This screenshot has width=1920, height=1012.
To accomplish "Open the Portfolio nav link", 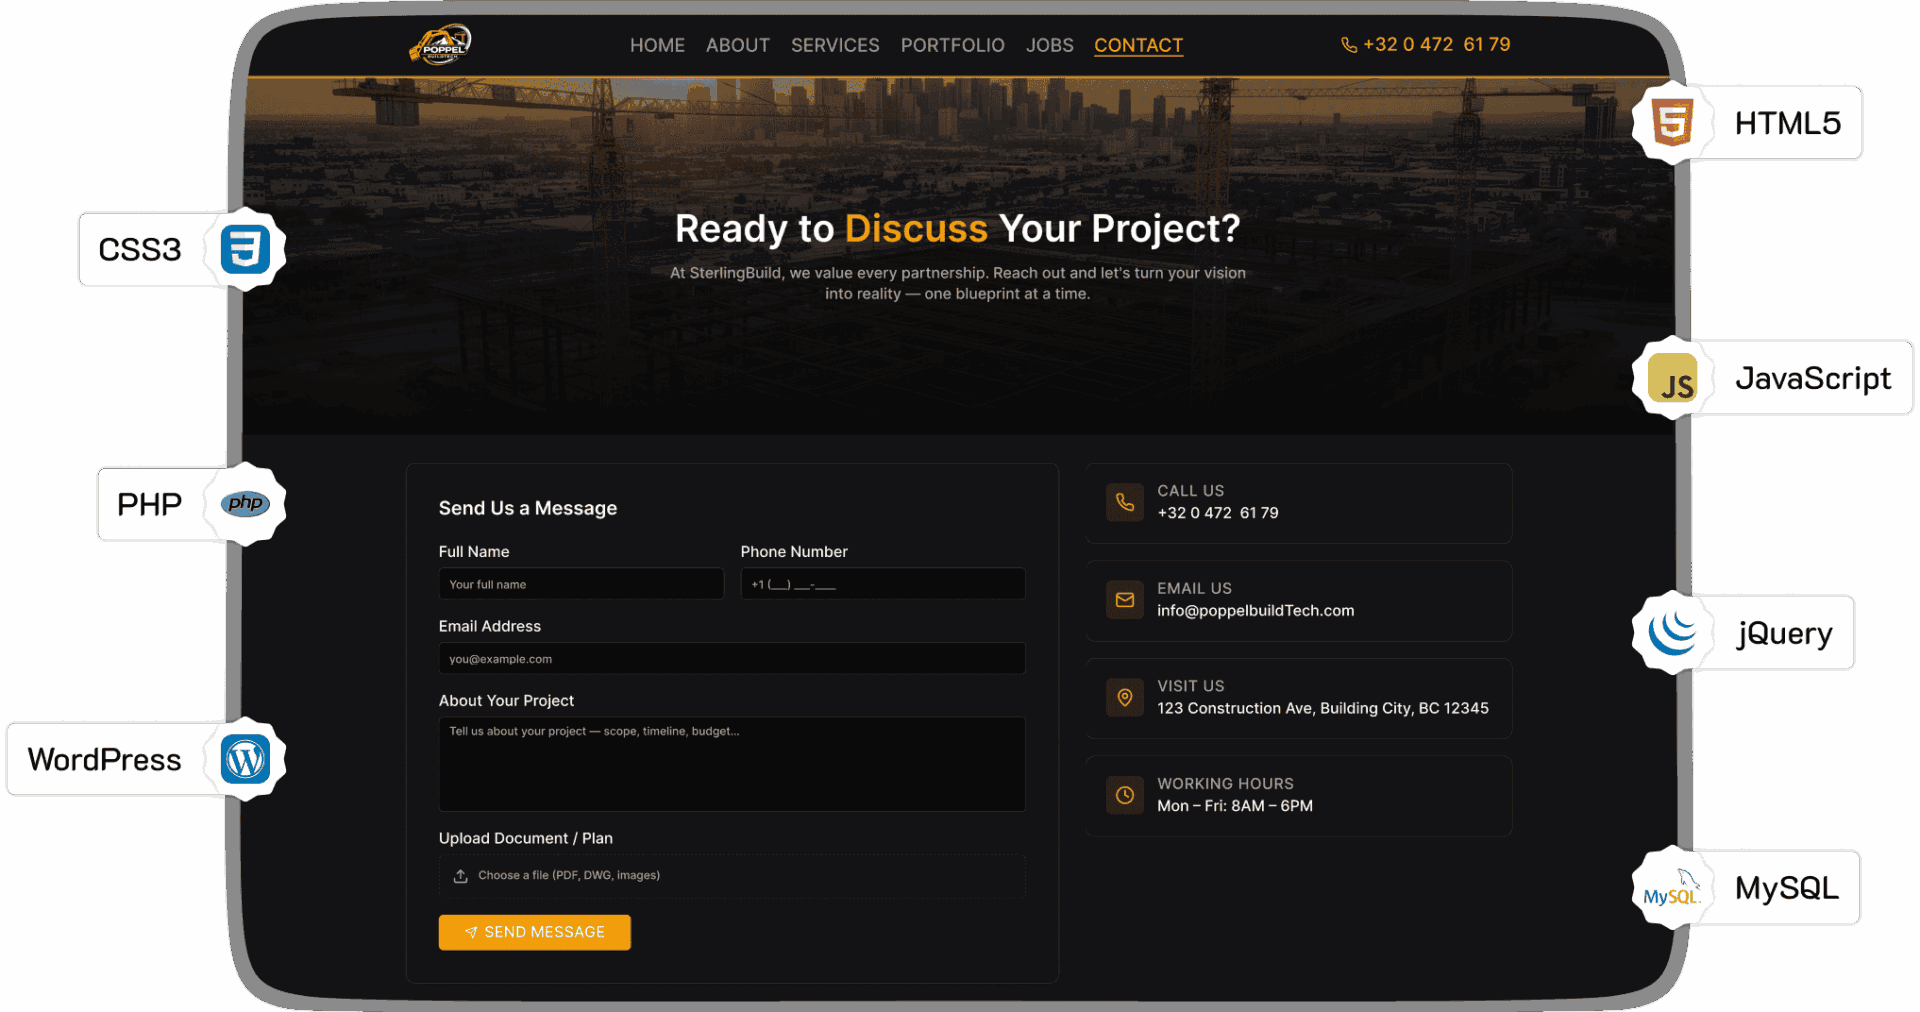I will 952,45.
